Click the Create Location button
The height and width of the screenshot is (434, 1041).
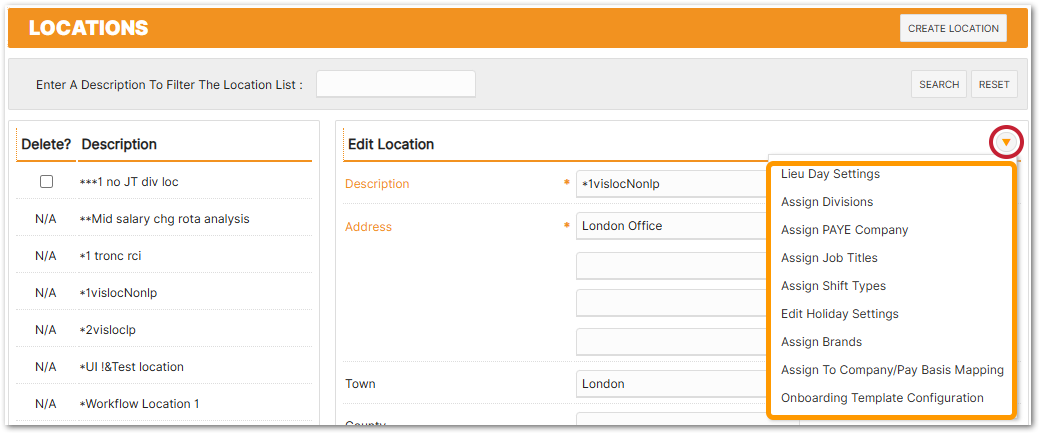point(952,29)
